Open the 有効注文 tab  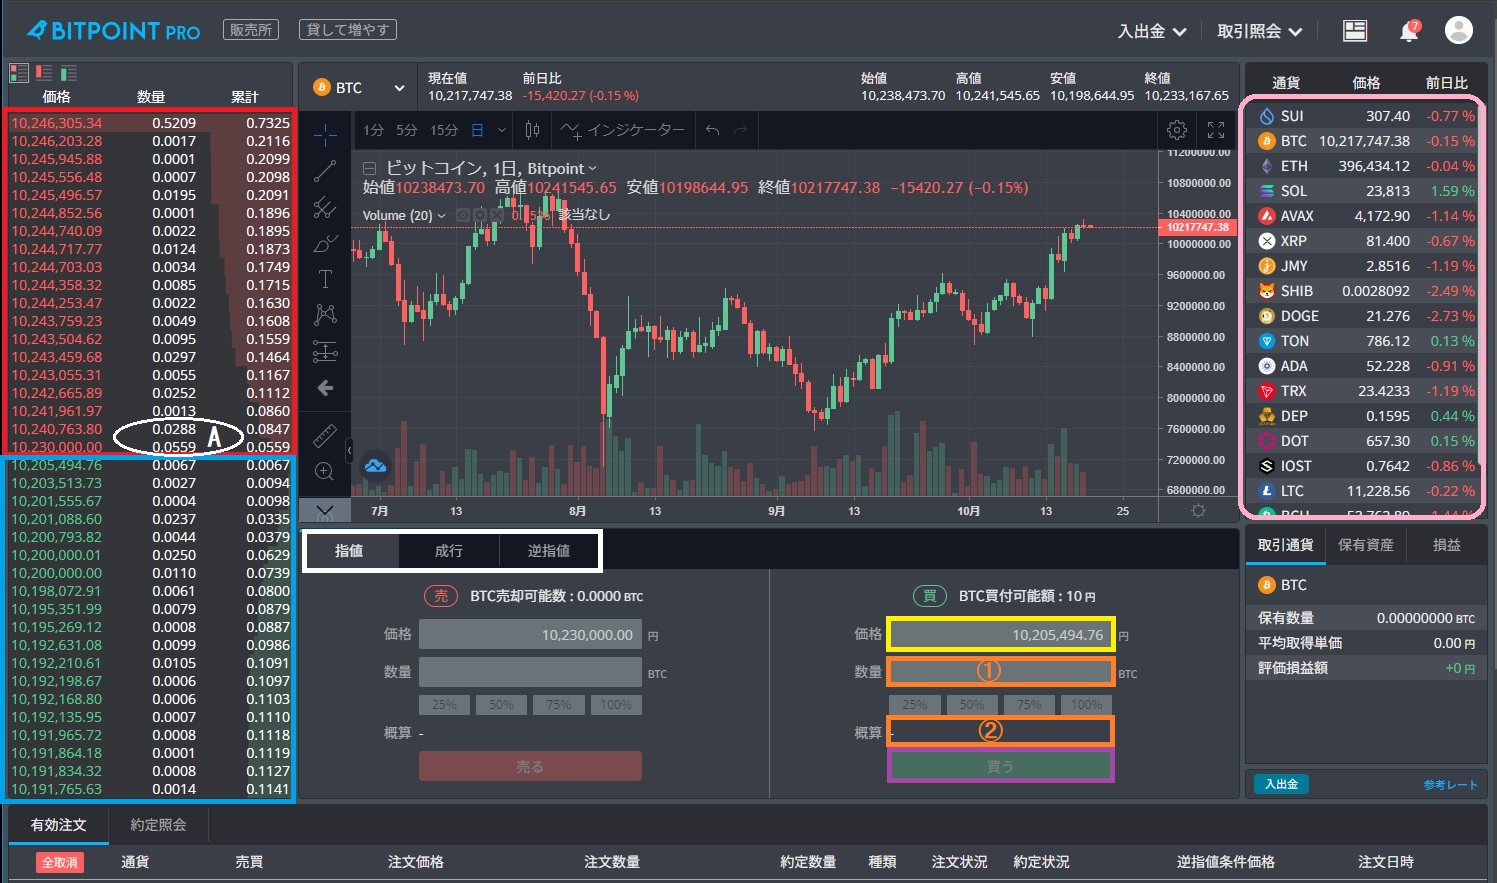pyautogui.click(x=59, y=825)
